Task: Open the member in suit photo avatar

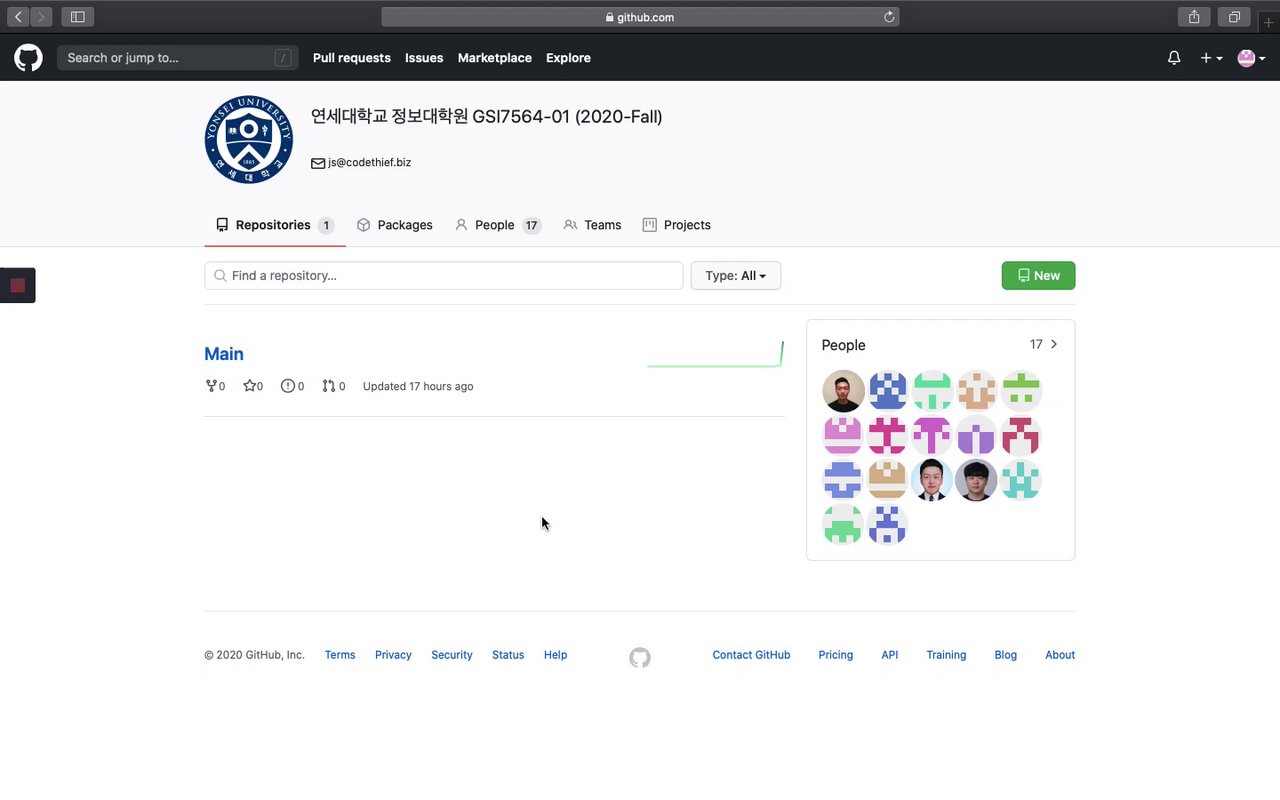Action: [932, 480]
